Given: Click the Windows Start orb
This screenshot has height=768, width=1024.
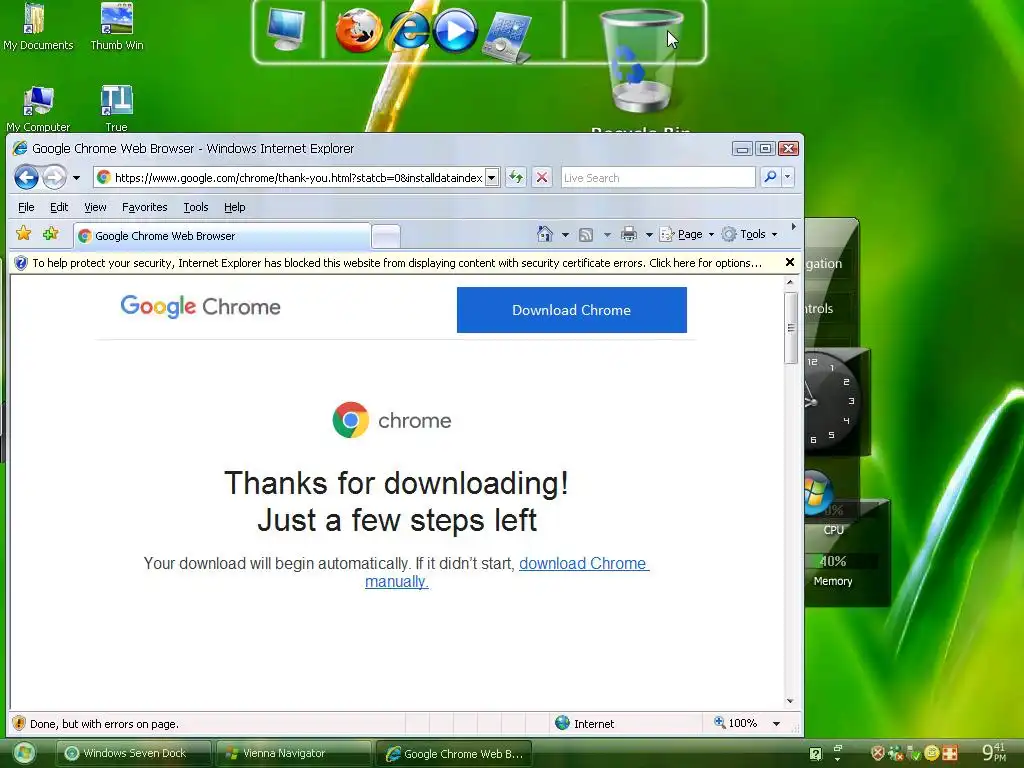Looking at the screenshot, I should point(25,754).
